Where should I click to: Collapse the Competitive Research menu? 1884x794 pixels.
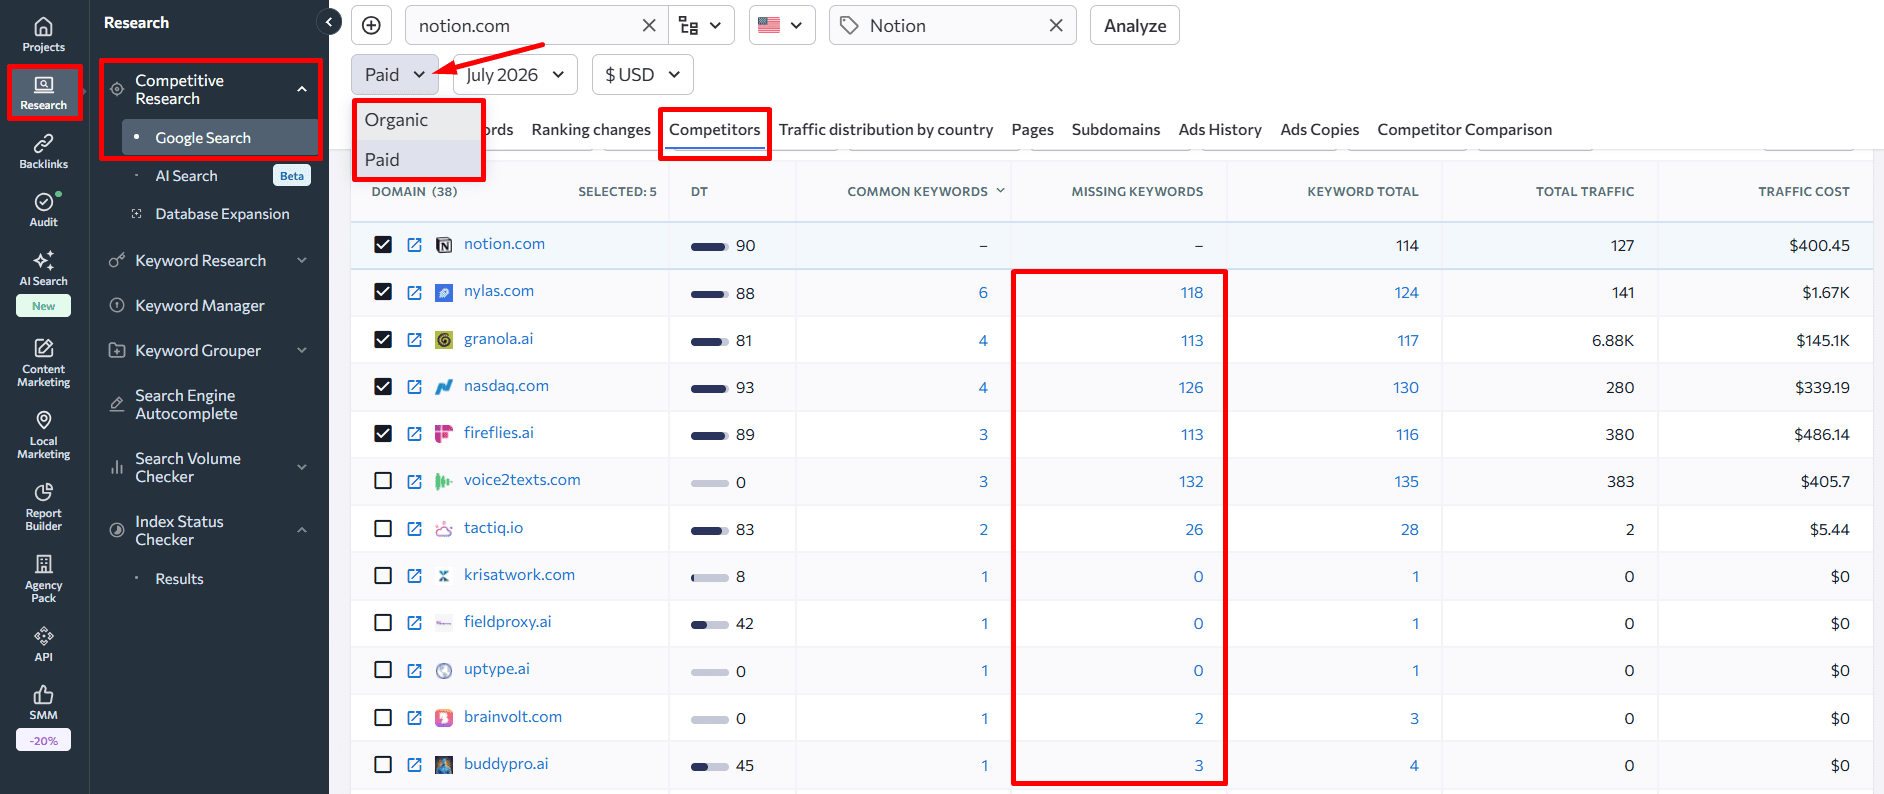pyautogui.click(x=302, y=89)
